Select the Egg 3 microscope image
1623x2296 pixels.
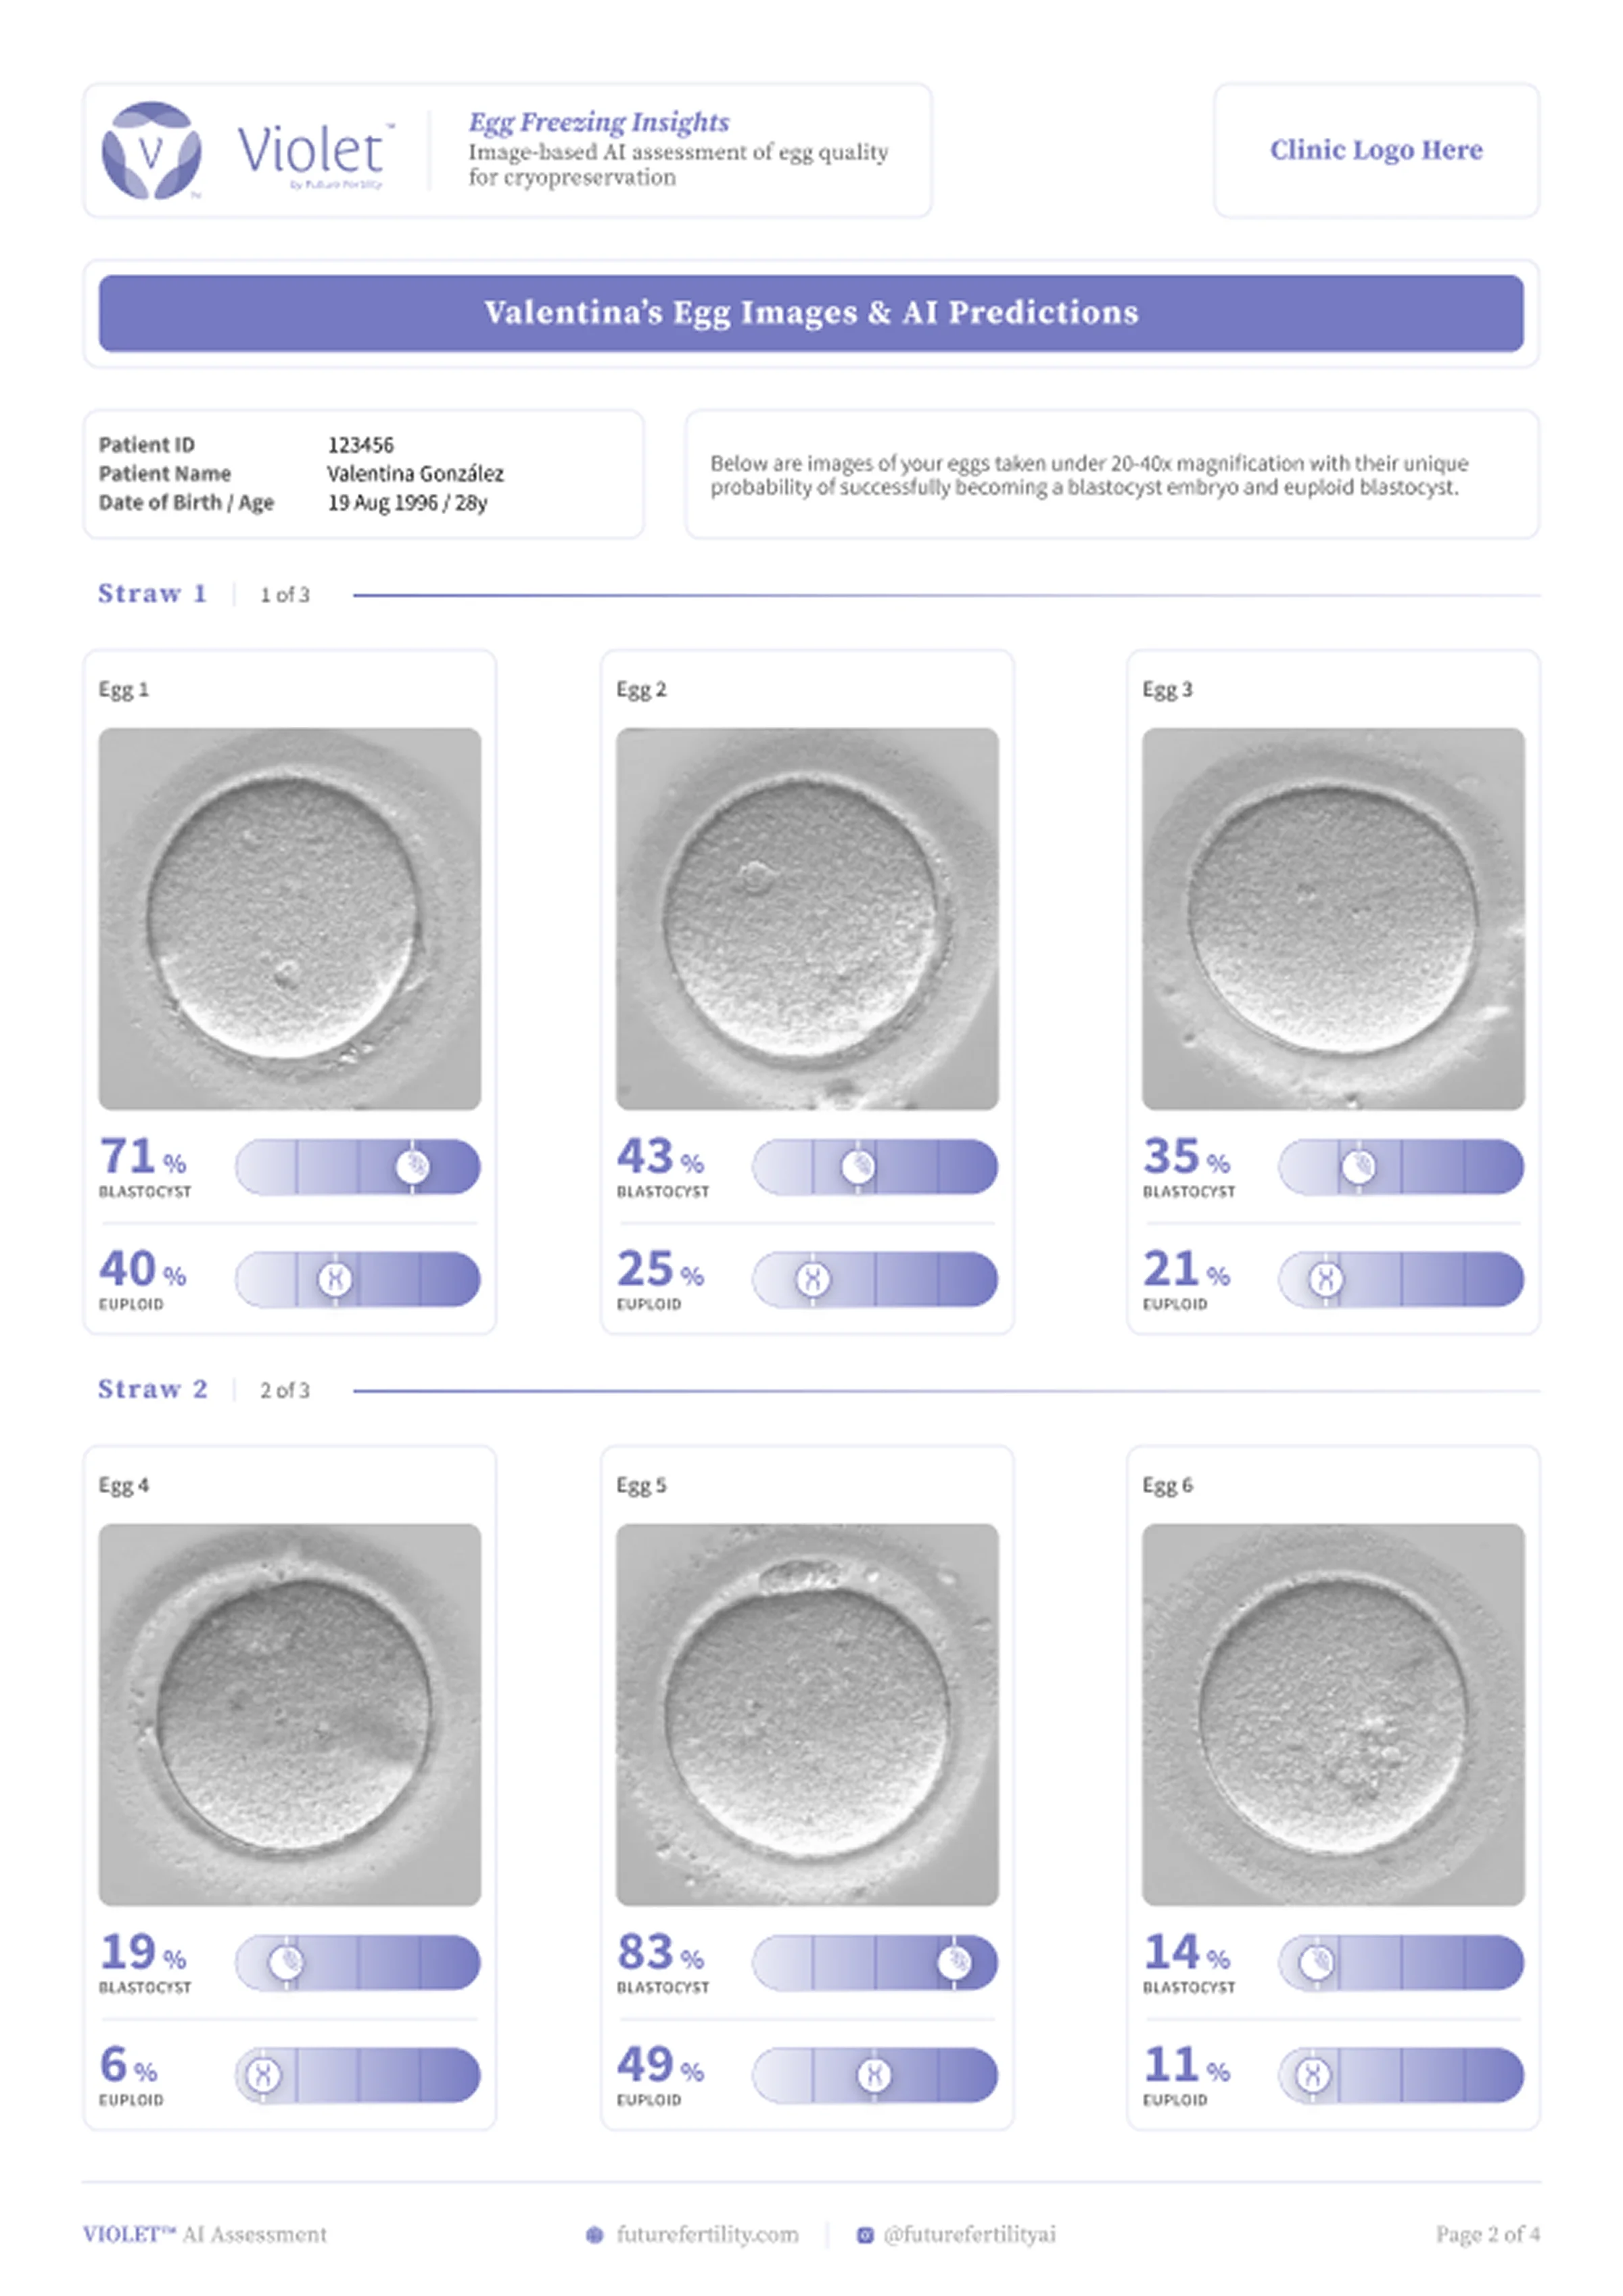pos(1333,918)
